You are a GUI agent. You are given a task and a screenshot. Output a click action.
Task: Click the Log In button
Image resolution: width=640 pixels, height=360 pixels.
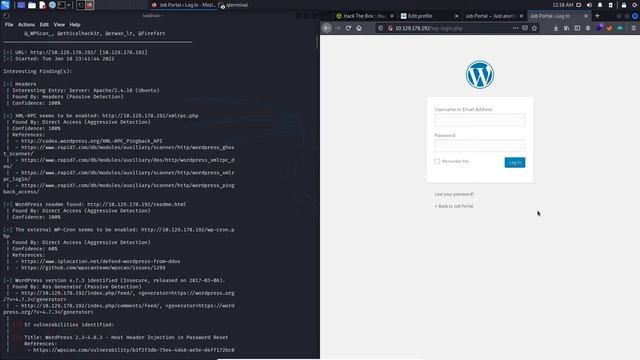point(515,162)
